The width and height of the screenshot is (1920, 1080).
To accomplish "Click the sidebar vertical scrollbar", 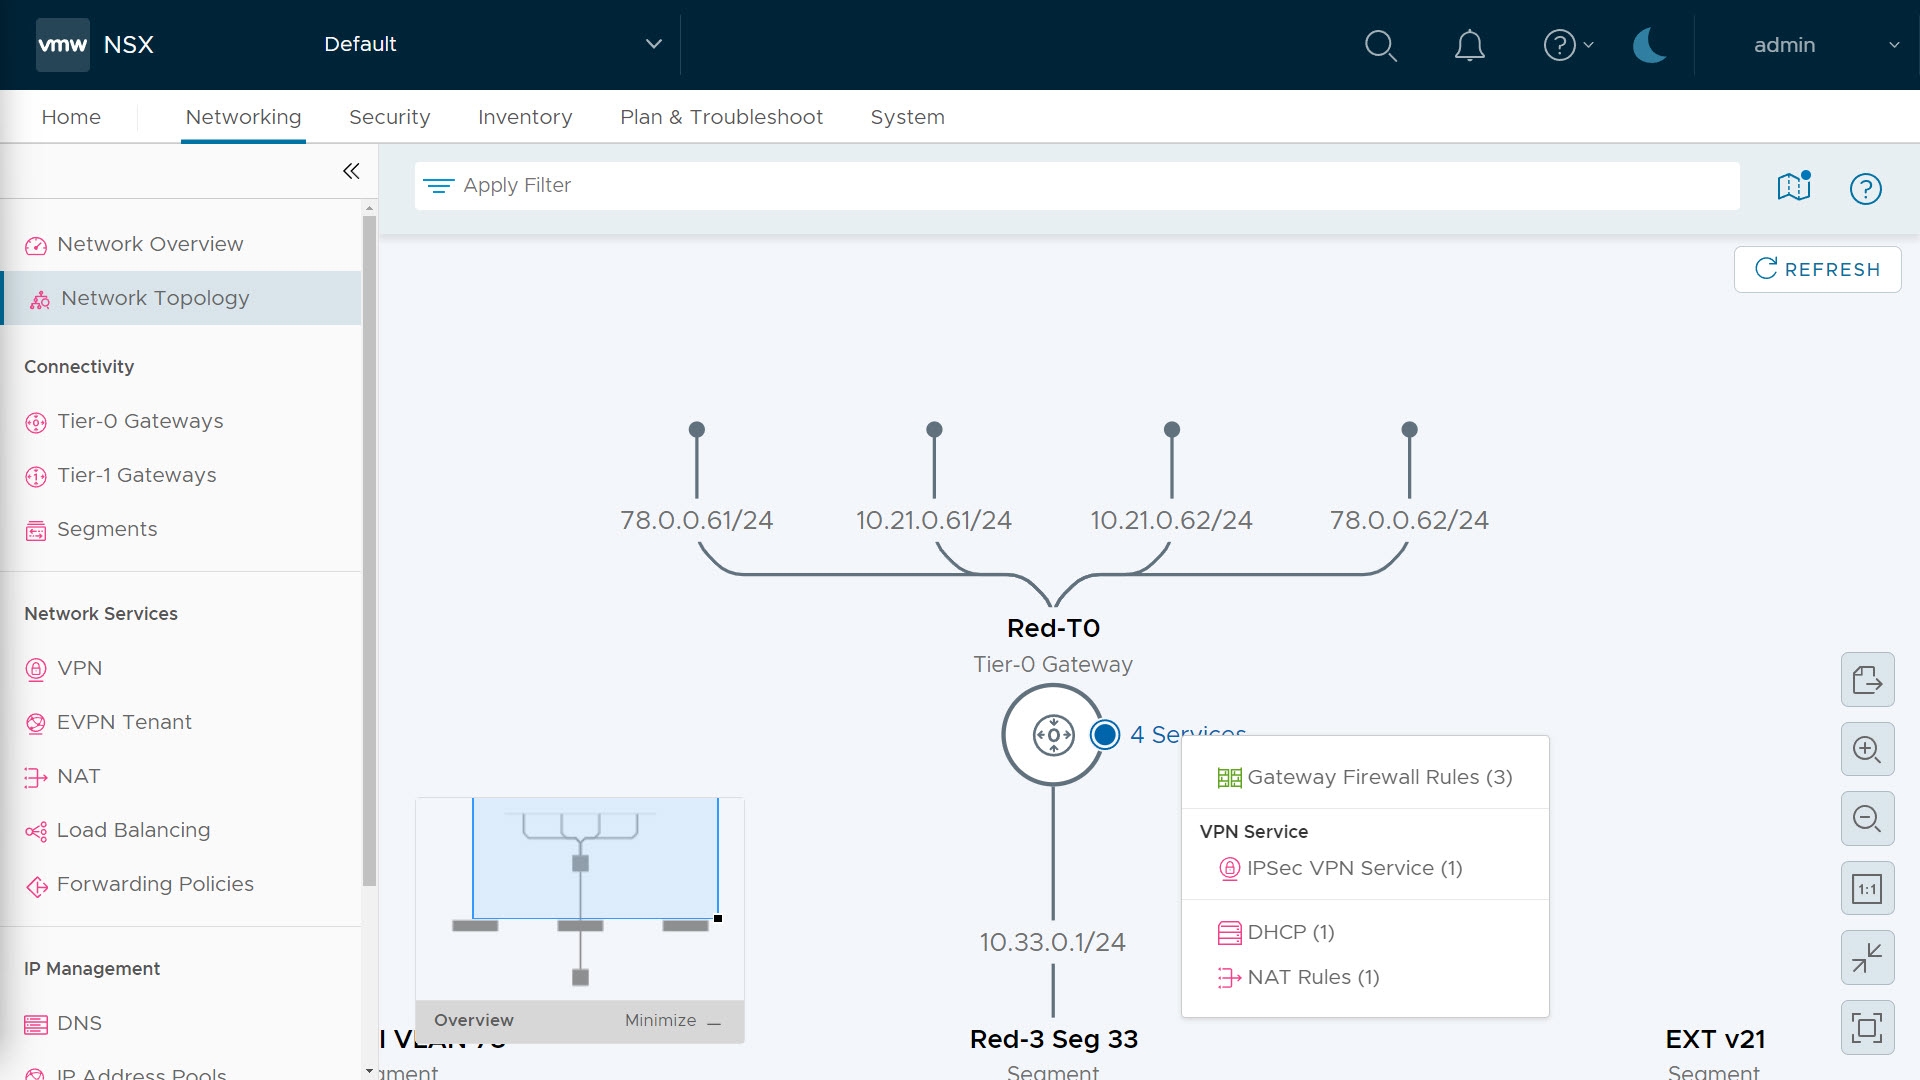I will pyautogui.click(x=369, y=550).
